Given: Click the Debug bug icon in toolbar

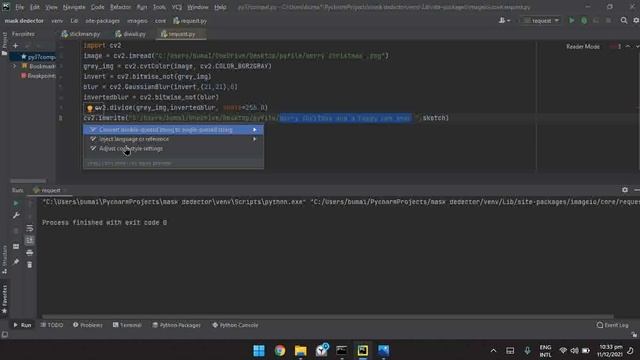Looking at the screenshot, I should click(x=584, y=20).
